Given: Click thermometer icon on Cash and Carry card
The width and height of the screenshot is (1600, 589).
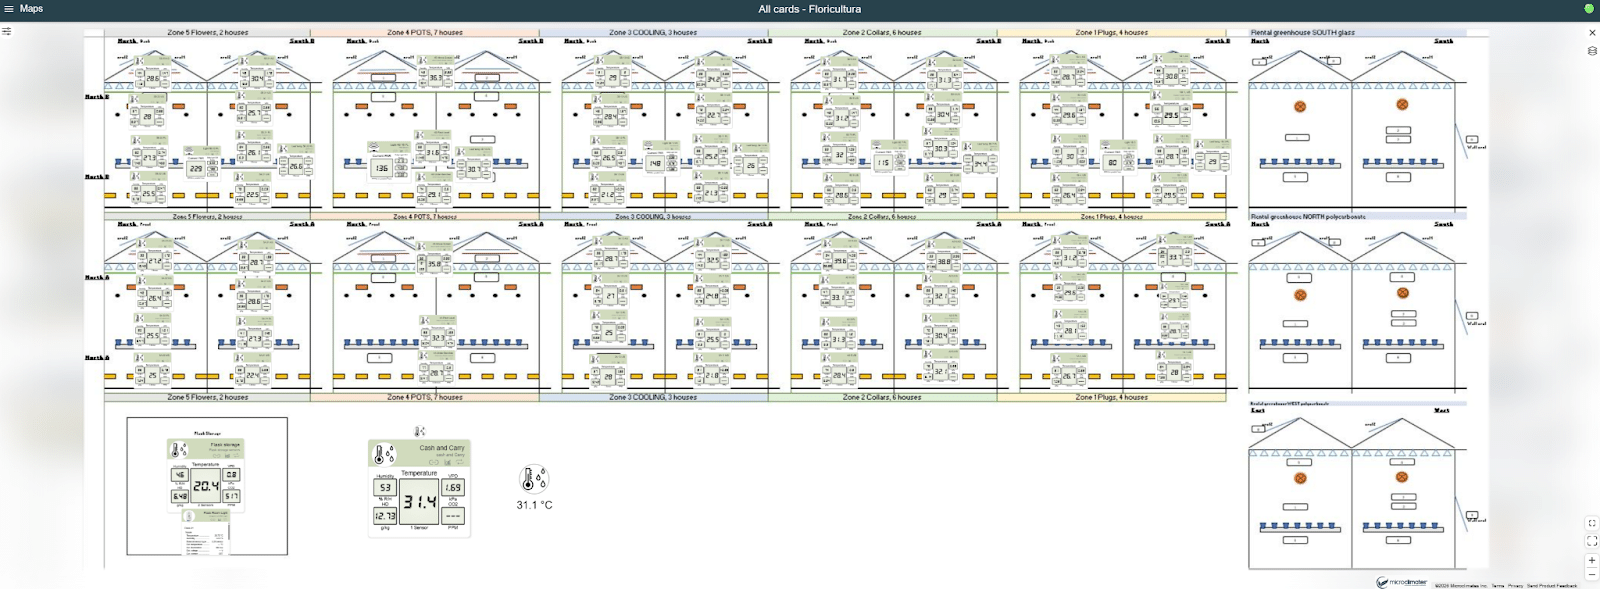Looking at the screenshot, I should tap(384, 455).
